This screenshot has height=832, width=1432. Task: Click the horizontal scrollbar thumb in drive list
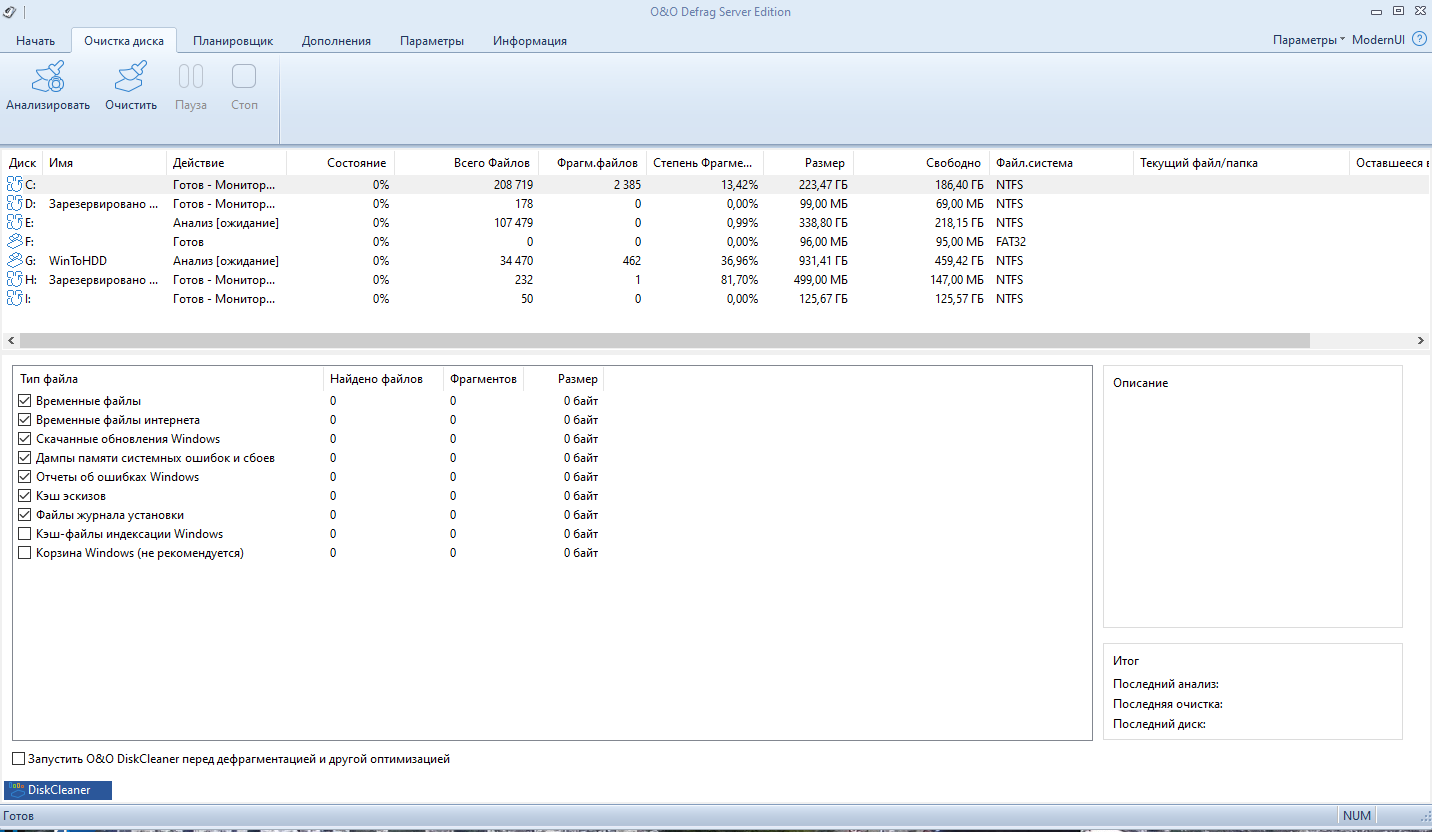coord(664,341)
